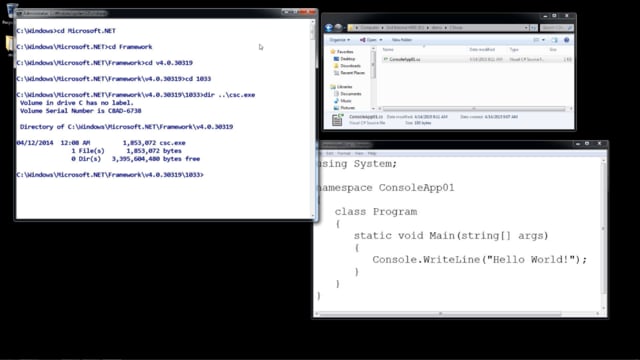Screen dimensions: 640x360
Task: Click the New folder button
Action: click(x=402, y=40)
